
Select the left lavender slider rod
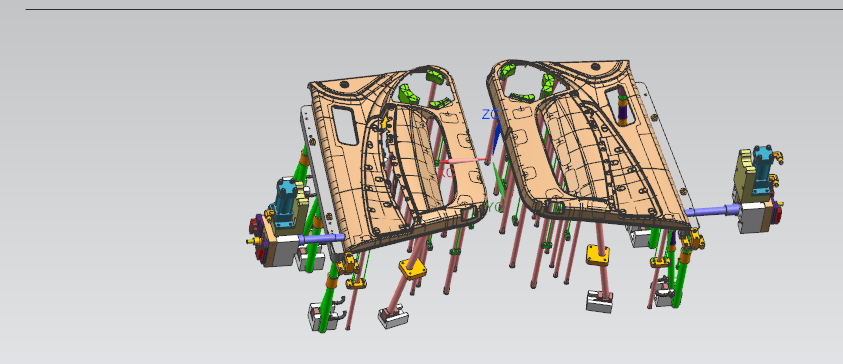322,239
